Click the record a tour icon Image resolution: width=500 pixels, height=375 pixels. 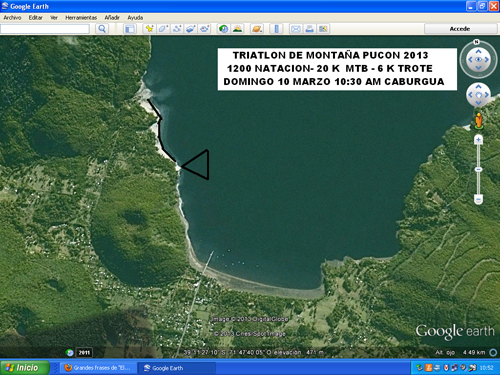click(205, 29)
